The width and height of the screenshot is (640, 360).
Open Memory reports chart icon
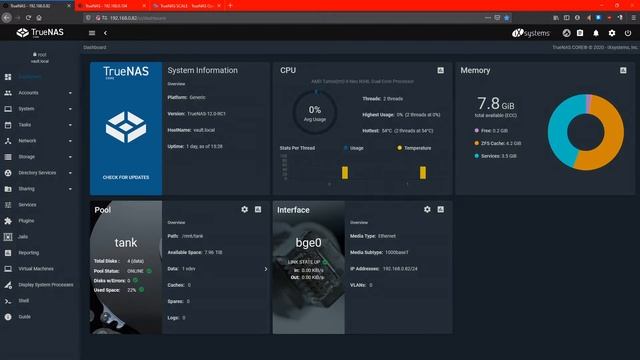(x=623, y=70)
